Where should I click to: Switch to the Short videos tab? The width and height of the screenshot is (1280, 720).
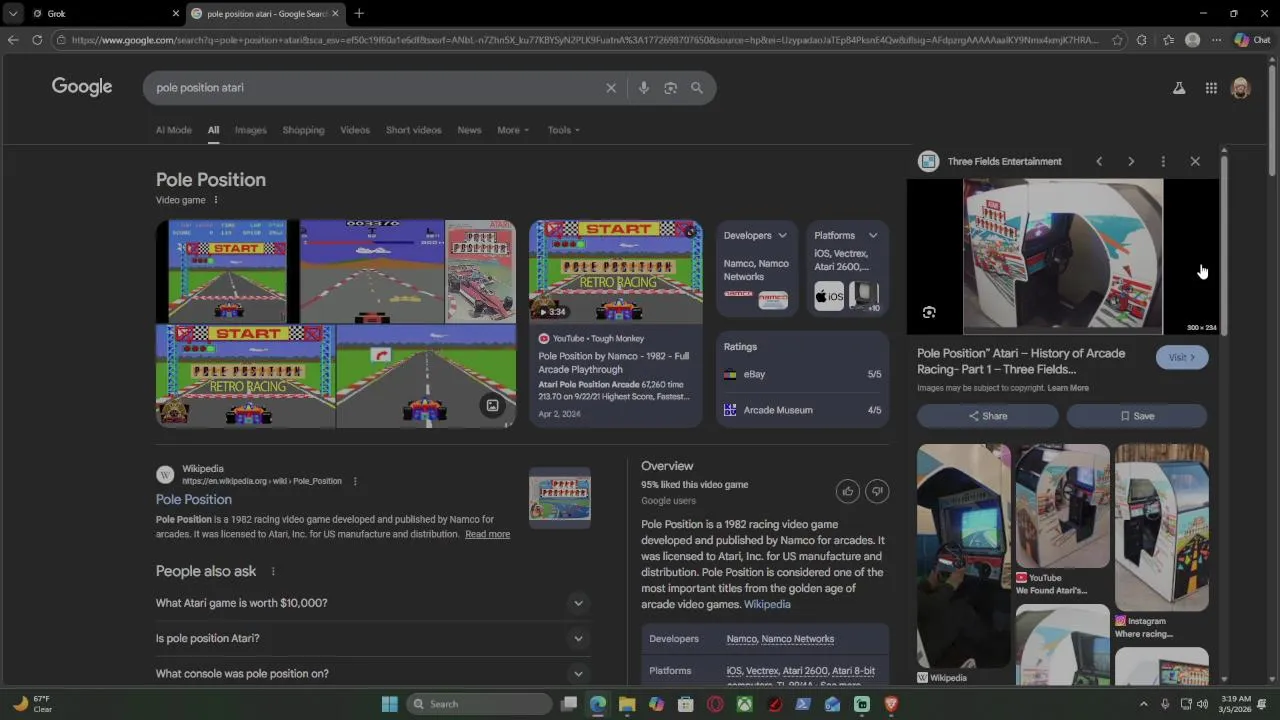click(x=413, y=130)
